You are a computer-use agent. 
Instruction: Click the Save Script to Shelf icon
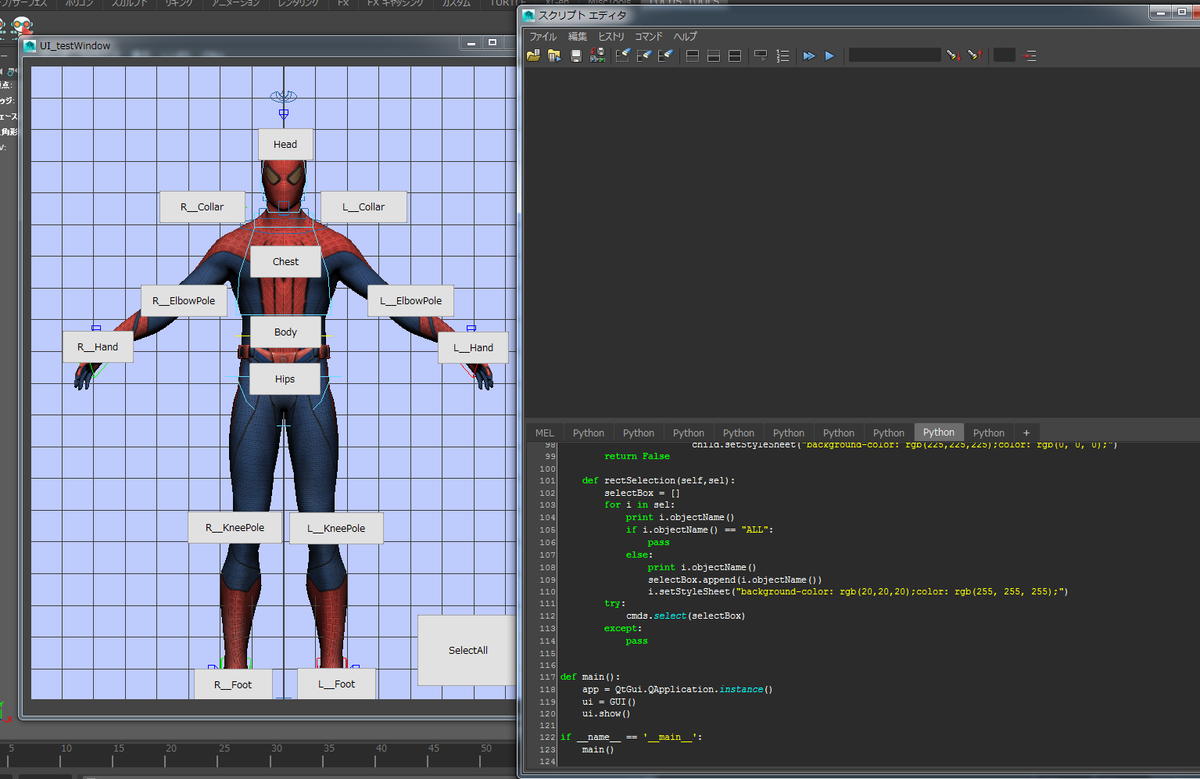598,56
